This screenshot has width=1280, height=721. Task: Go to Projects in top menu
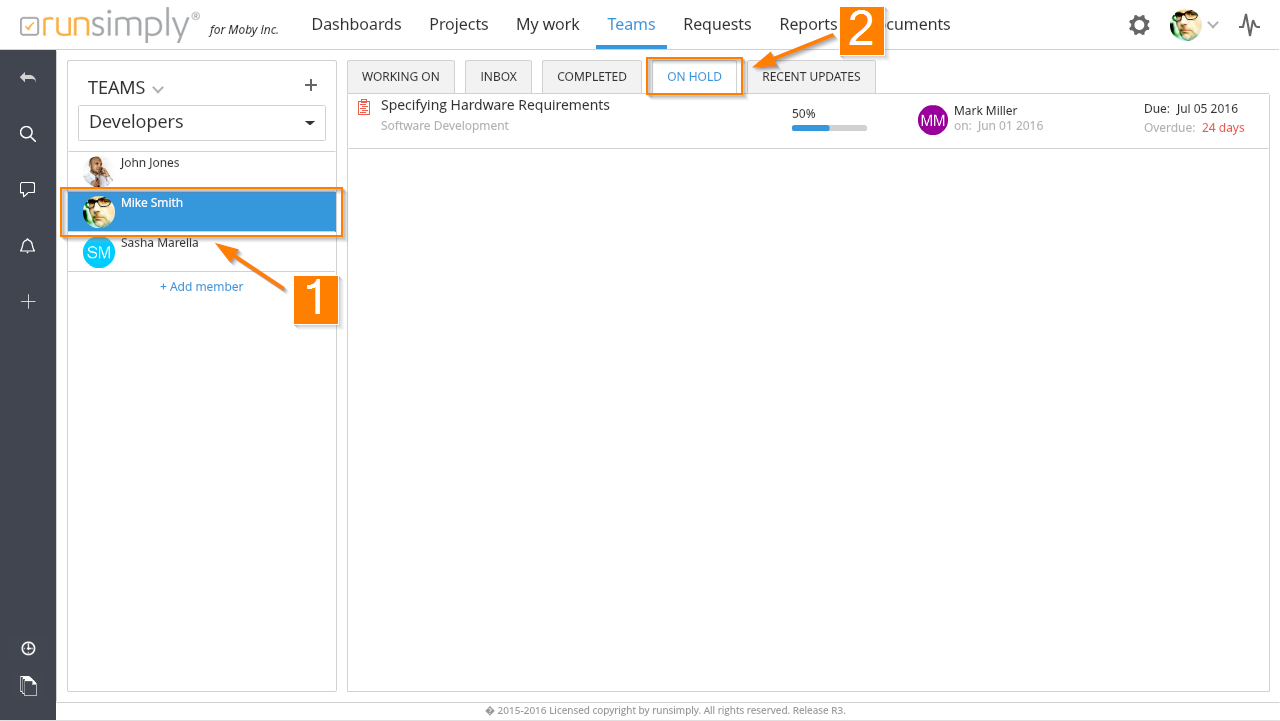pos(458,24)
